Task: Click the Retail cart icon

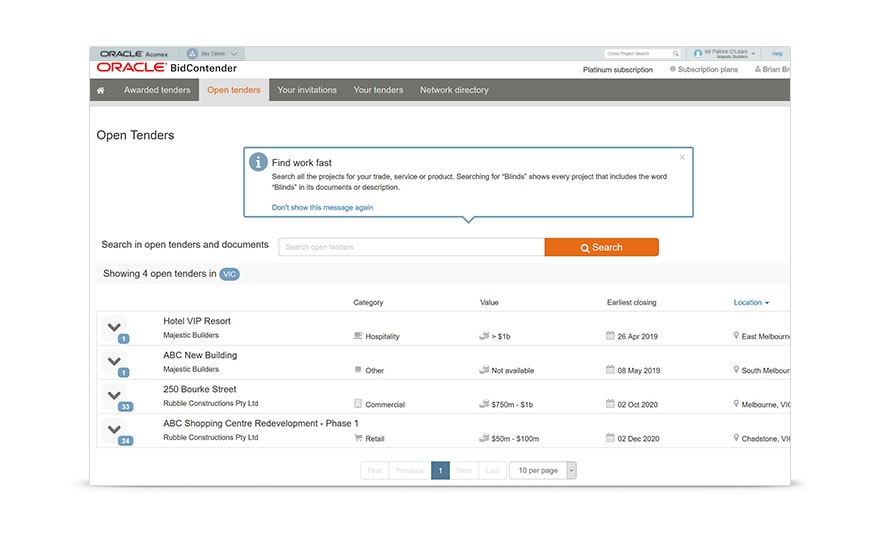Action: click(x=358, y=438)
